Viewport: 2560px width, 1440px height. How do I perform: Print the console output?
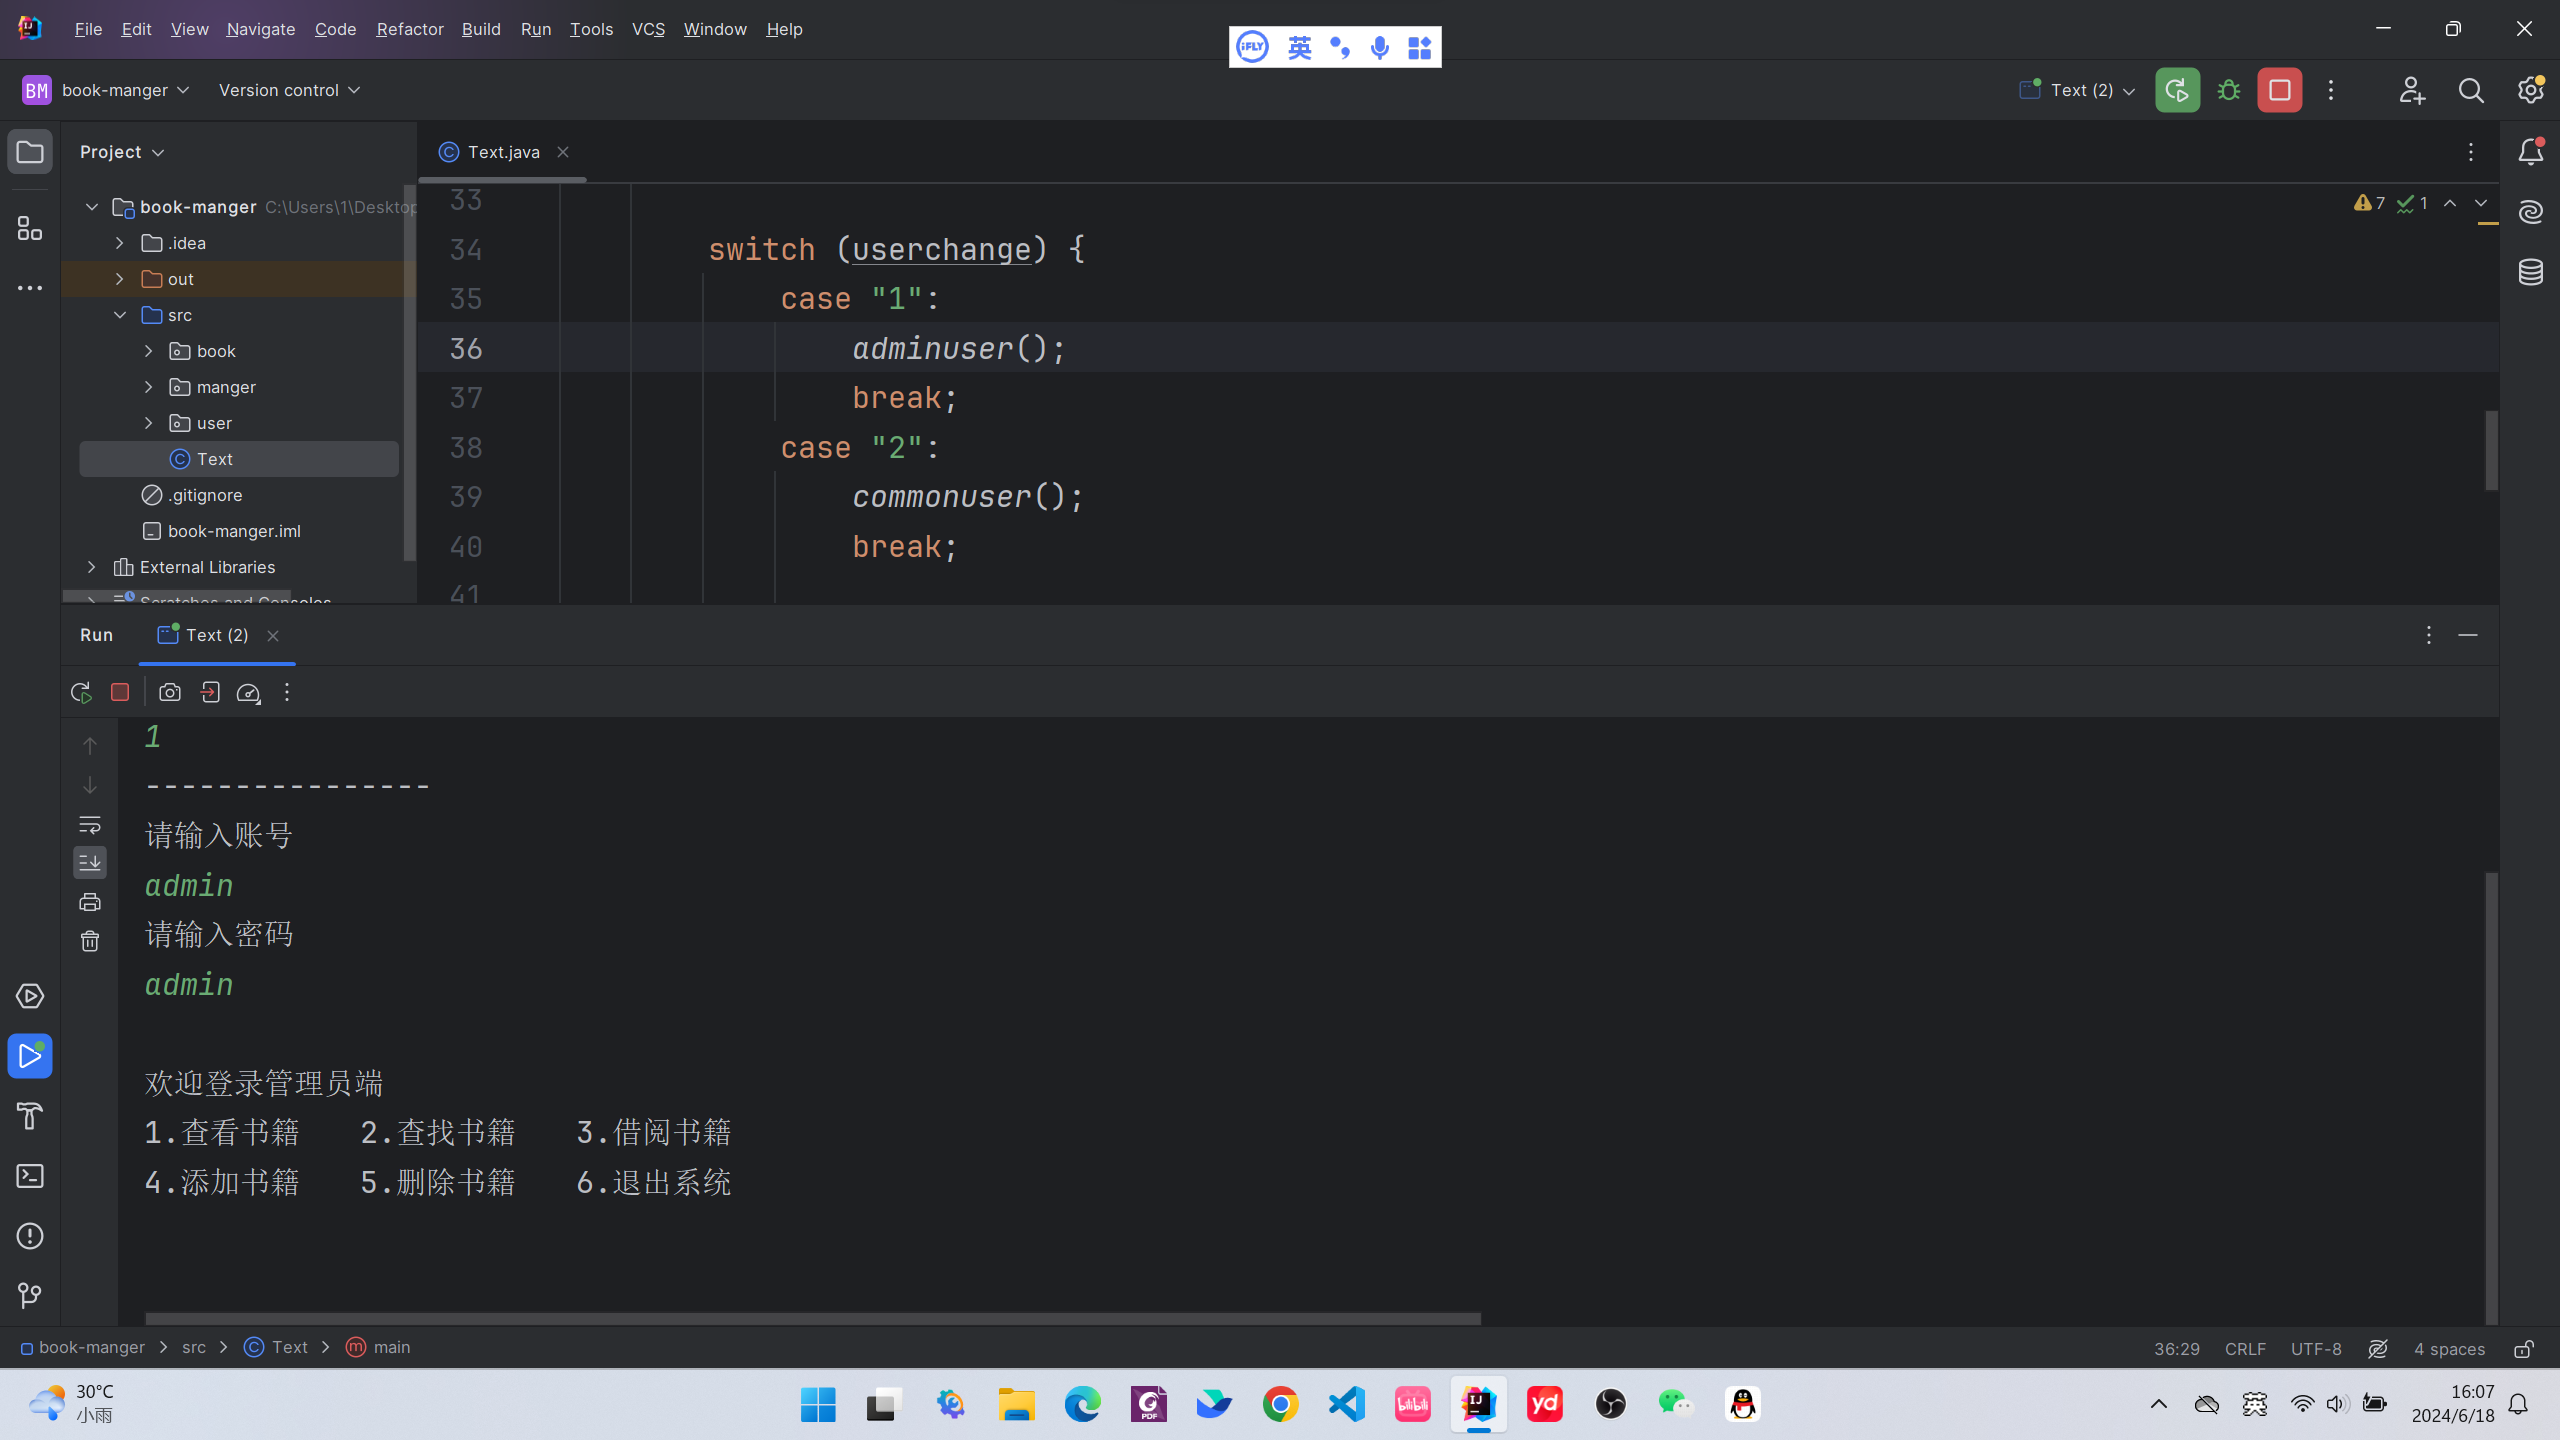90,902
